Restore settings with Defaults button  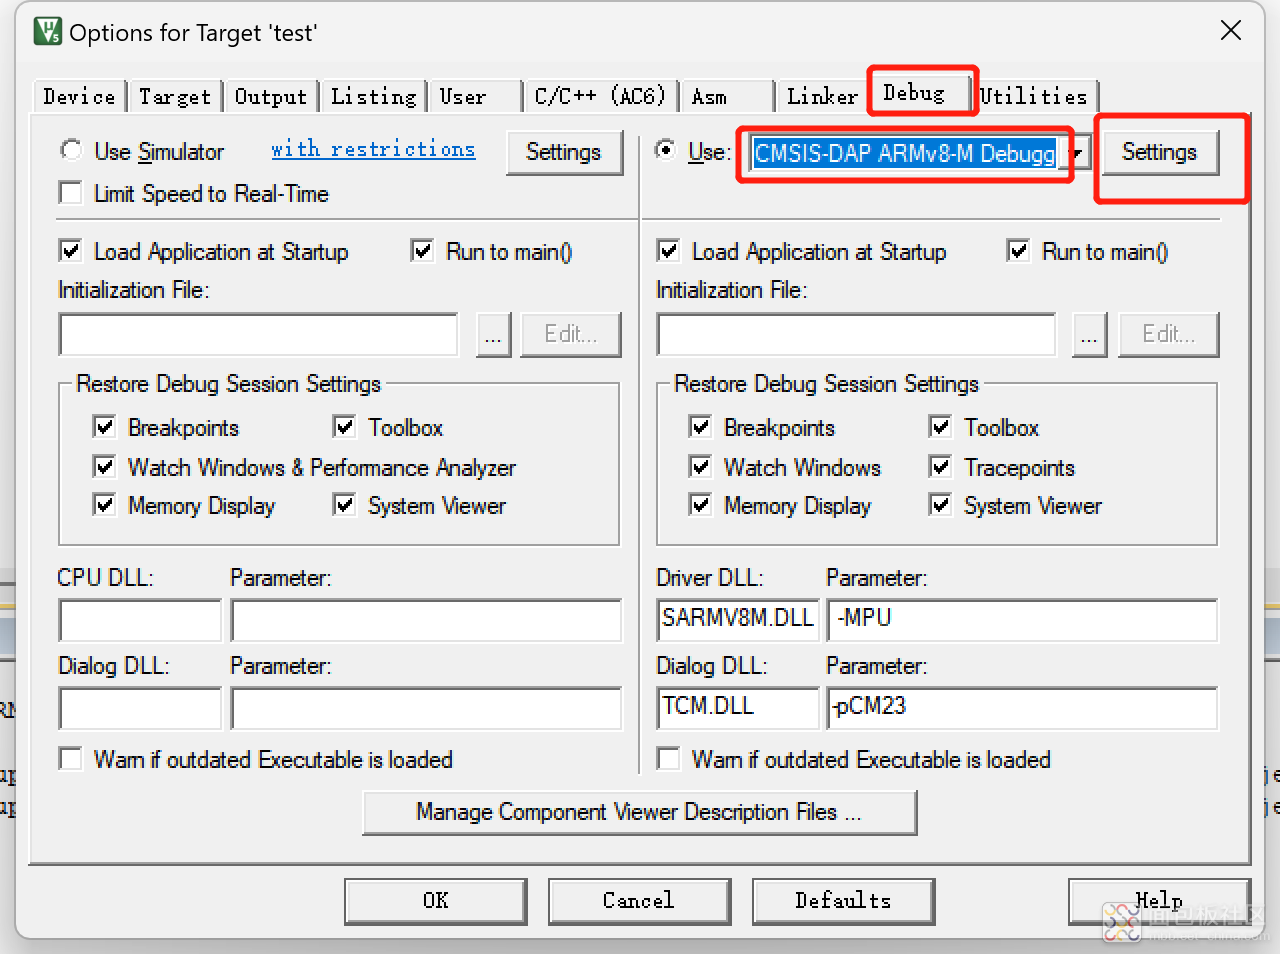click(843, 901)
